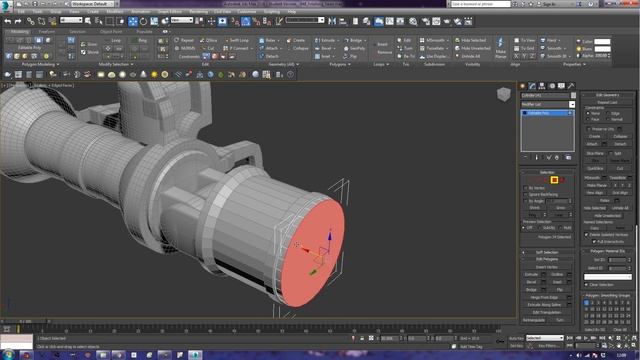Image resolution: width=640 pixels, height=360 pixels.
Task: Open the Material Editor icon
Action: click(x=413, y=21)
